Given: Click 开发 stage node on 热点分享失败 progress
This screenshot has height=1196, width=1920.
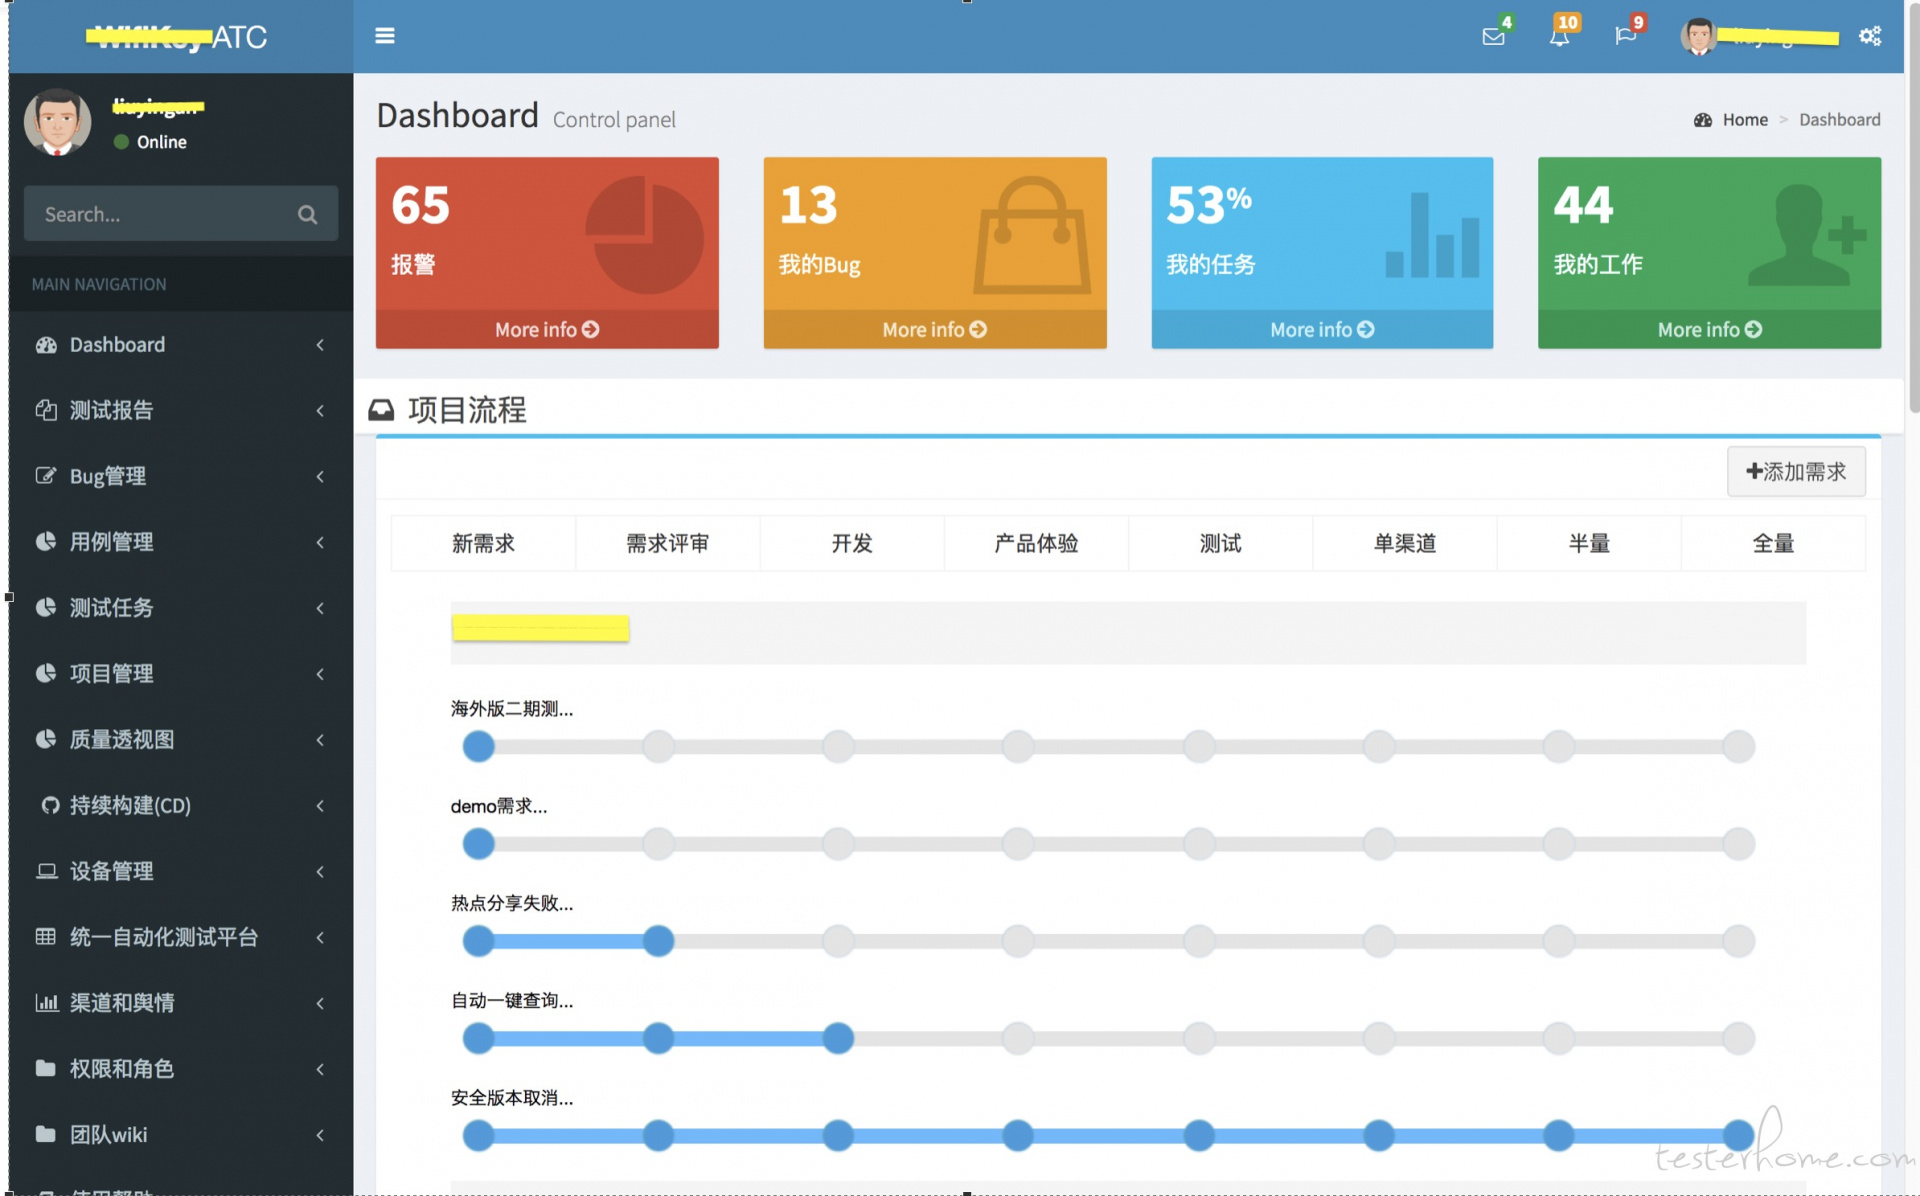Looking at the screenshot, I should tap(838, 941).
